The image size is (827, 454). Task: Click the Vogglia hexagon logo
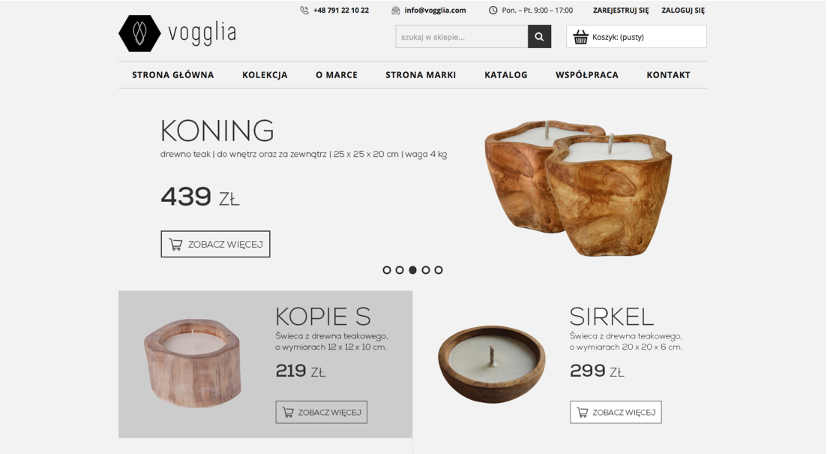(x=139, y=33)
